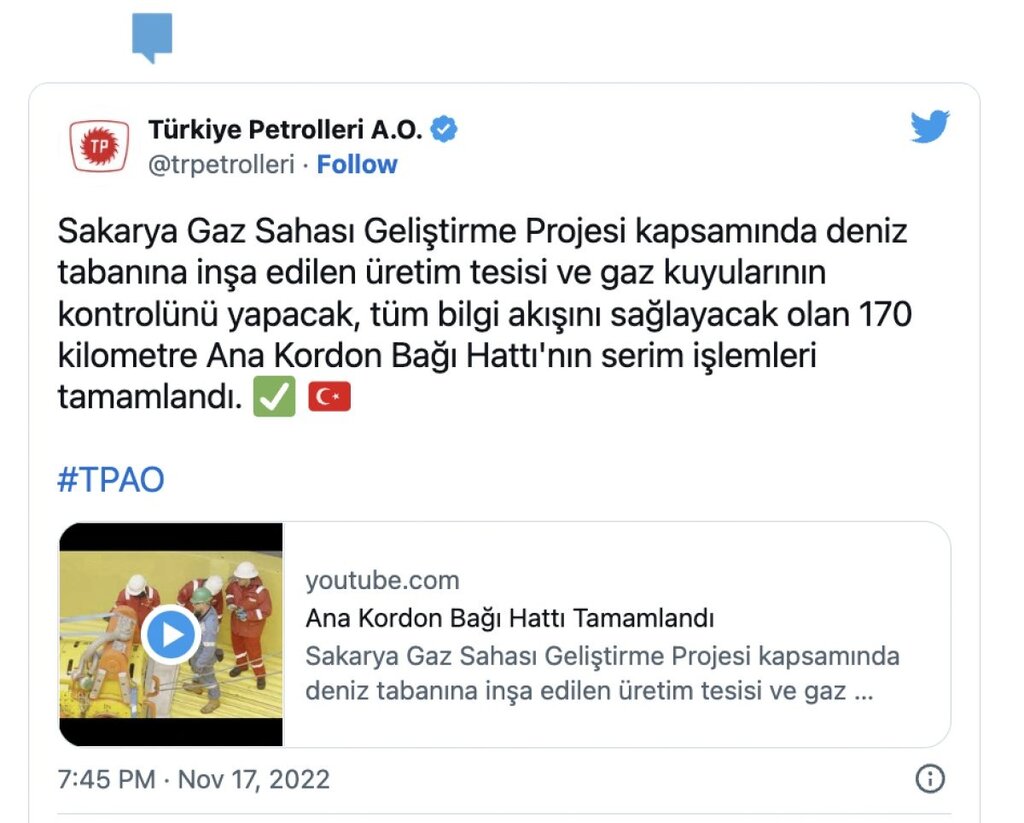
Task: Open the 7:45 PM Nov 17, 2022 timestamp
Action: [194, 779]
